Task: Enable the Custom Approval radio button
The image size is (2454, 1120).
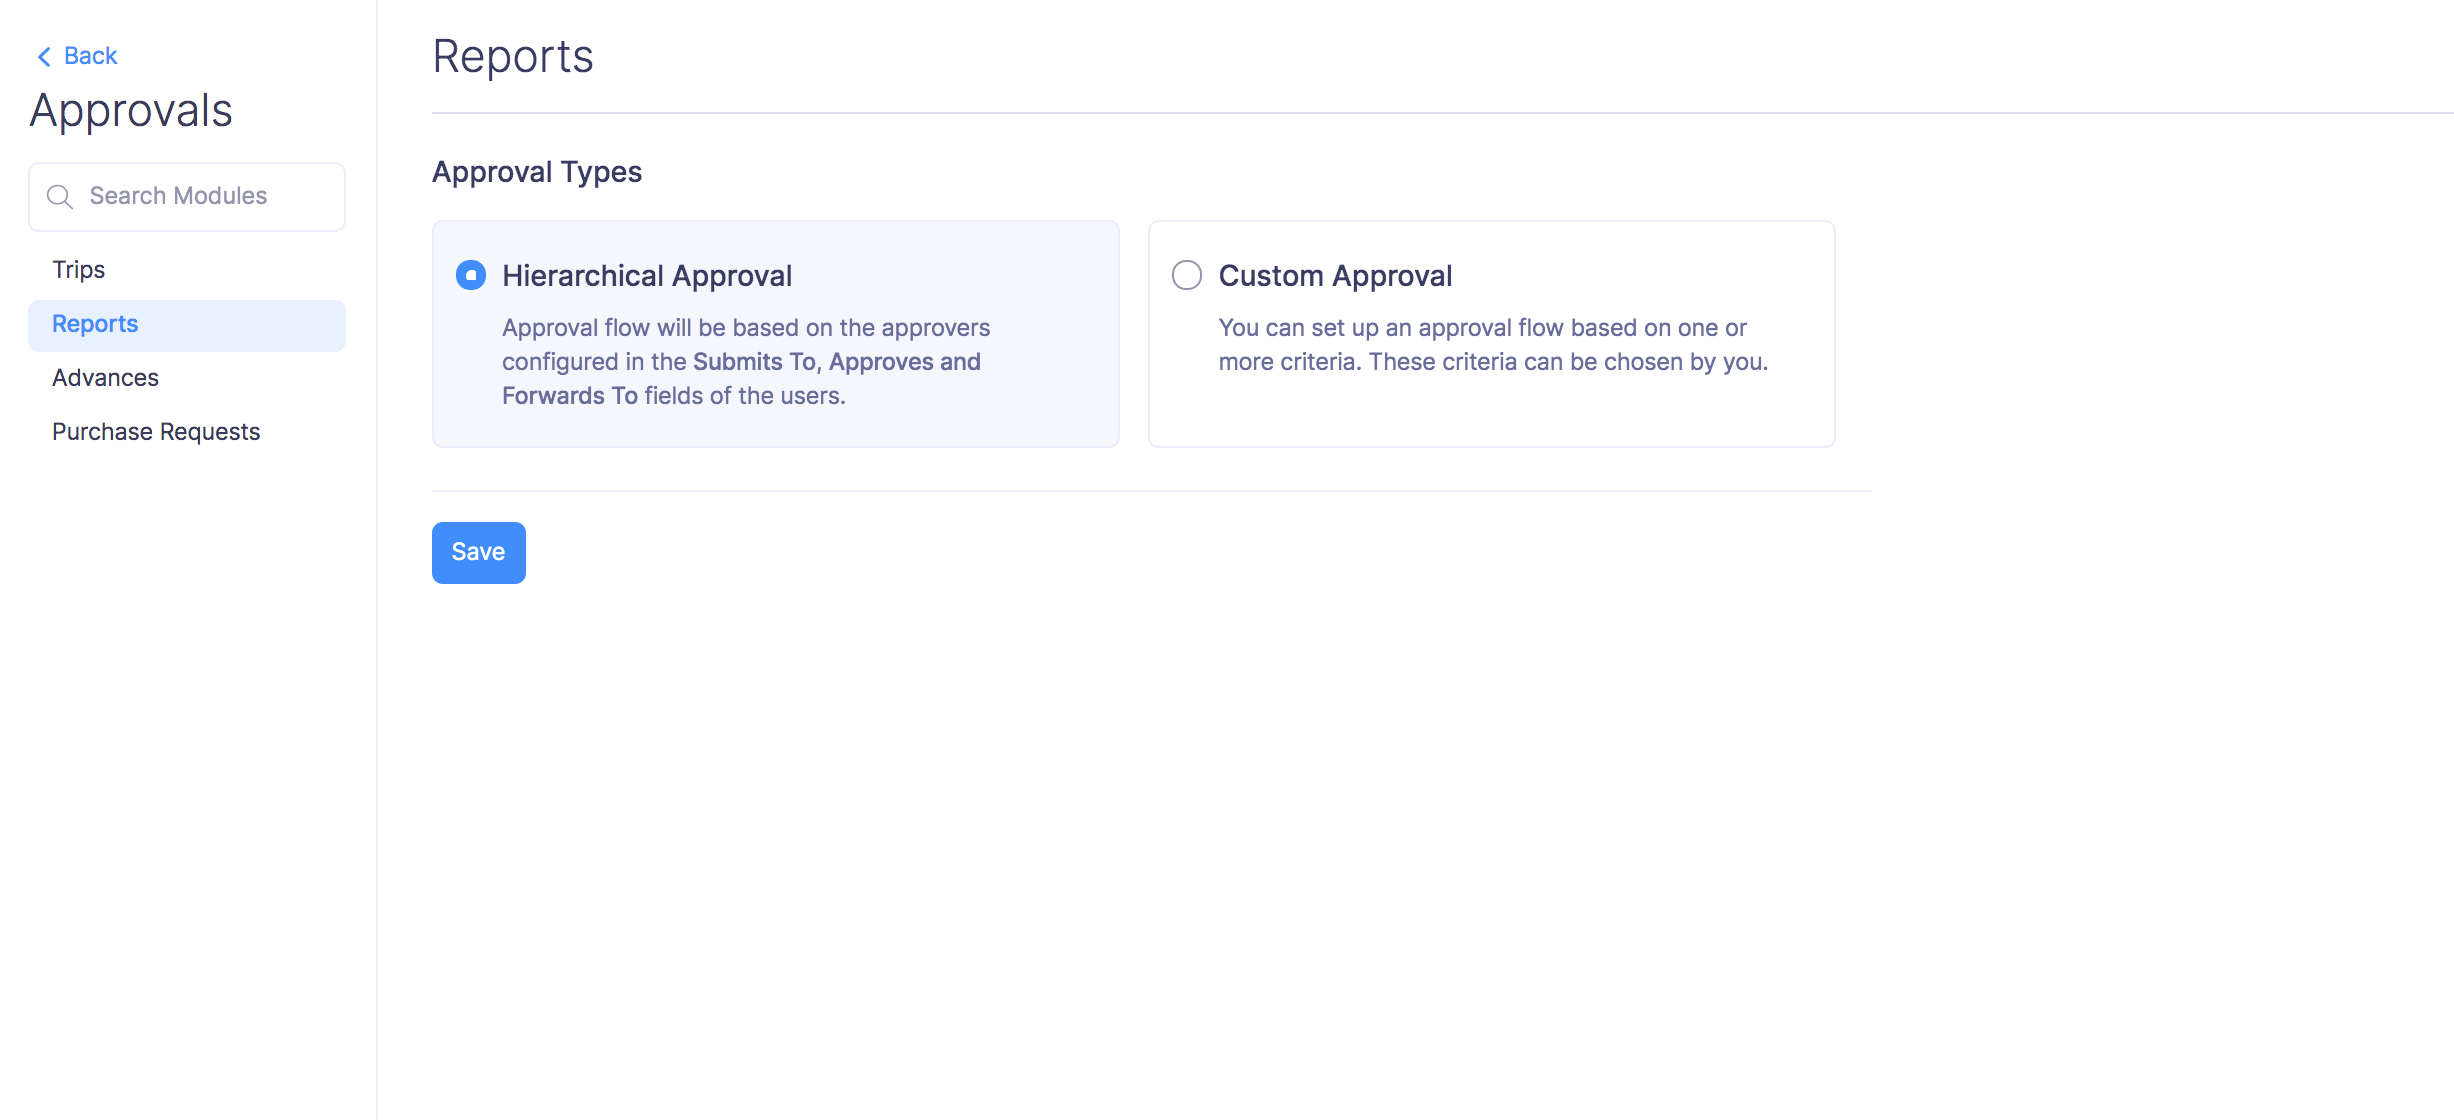Action: point(1187,275)
